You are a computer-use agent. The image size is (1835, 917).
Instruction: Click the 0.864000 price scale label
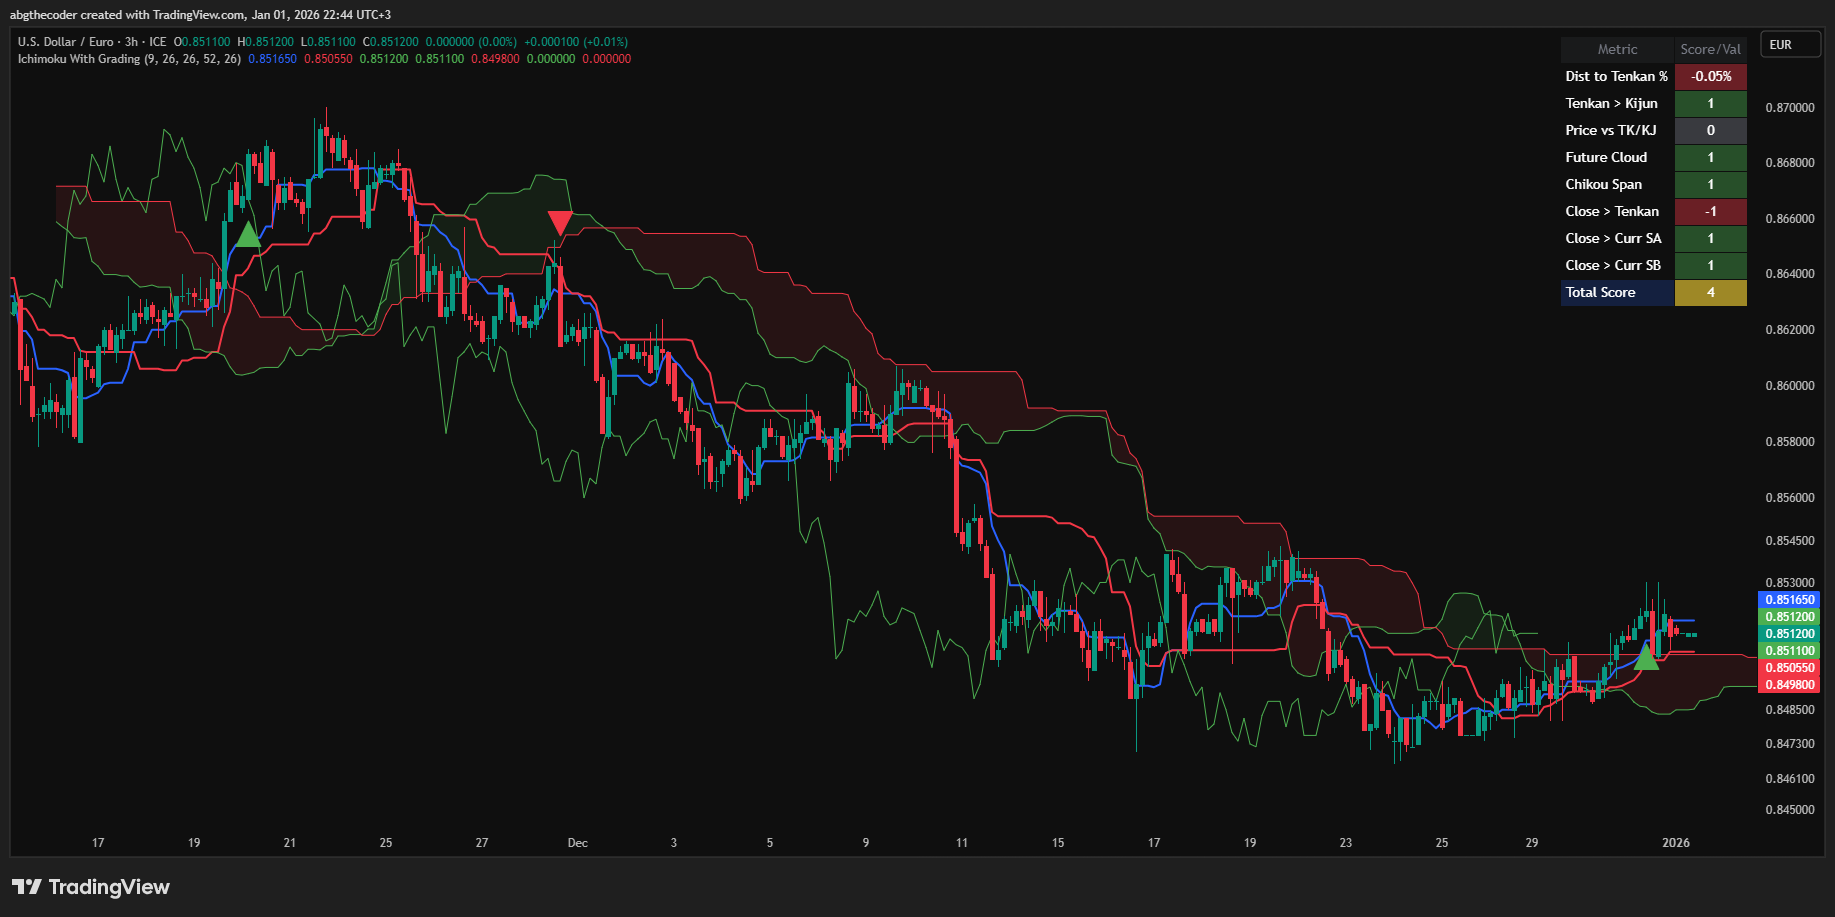pyautogui.click(x=1790, y=274)
